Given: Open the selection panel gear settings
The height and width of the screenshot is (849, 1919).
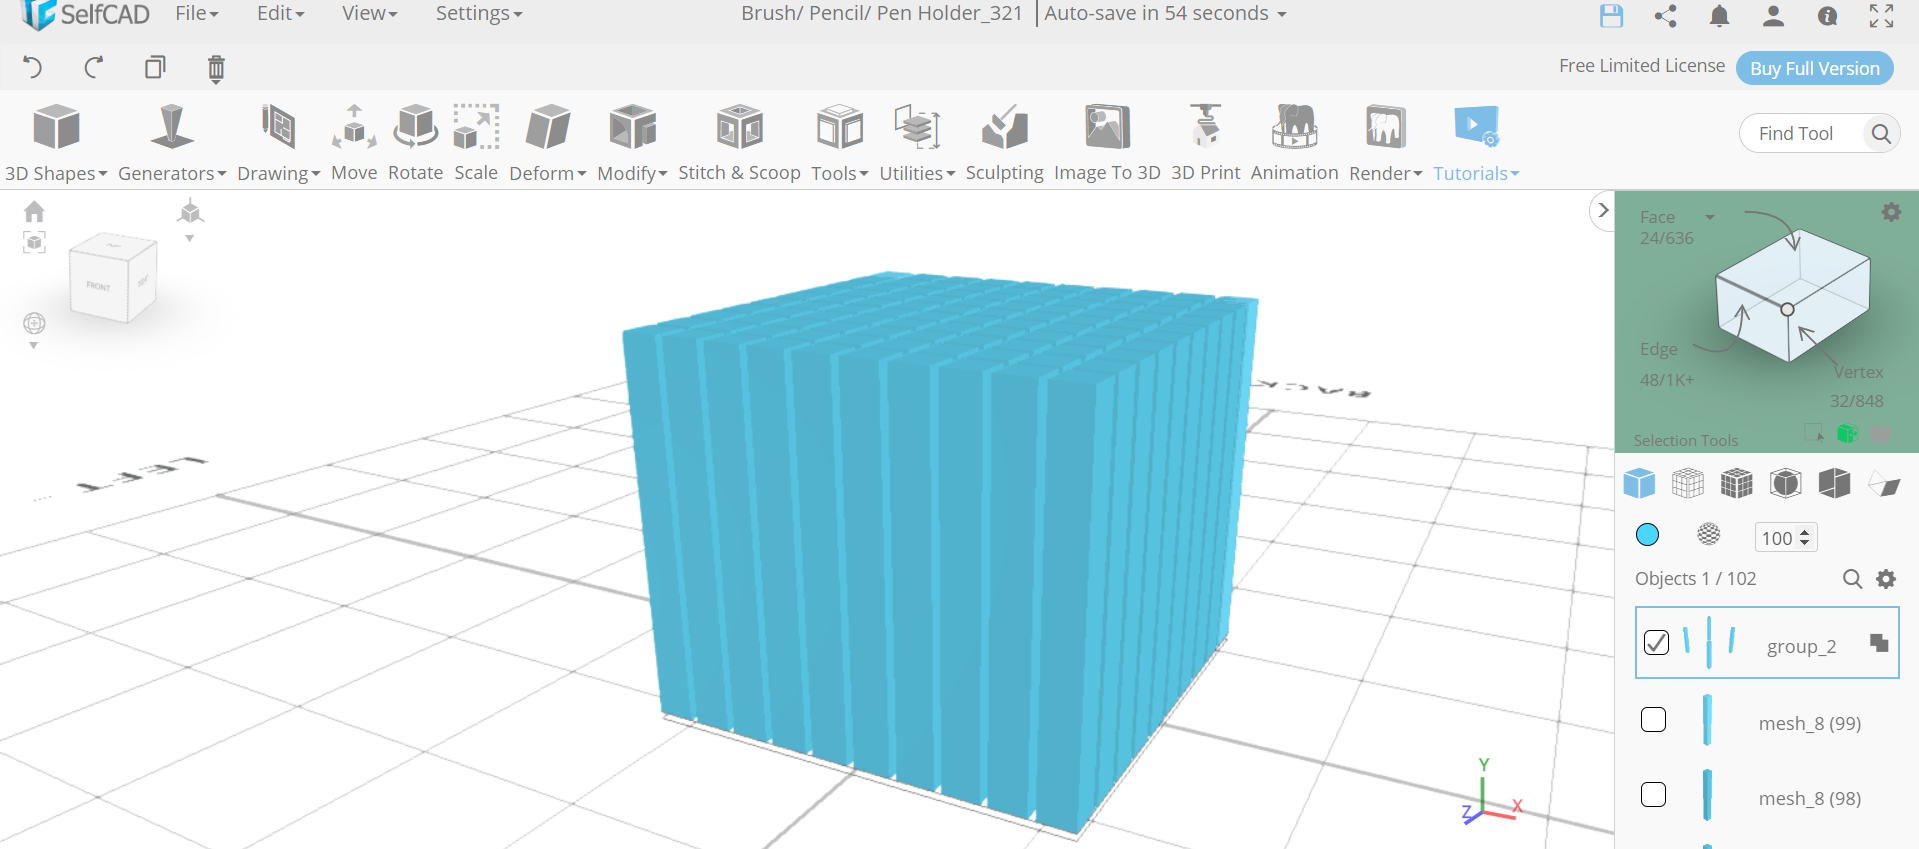Looking at the screenshot, I should pos(1890,212).
